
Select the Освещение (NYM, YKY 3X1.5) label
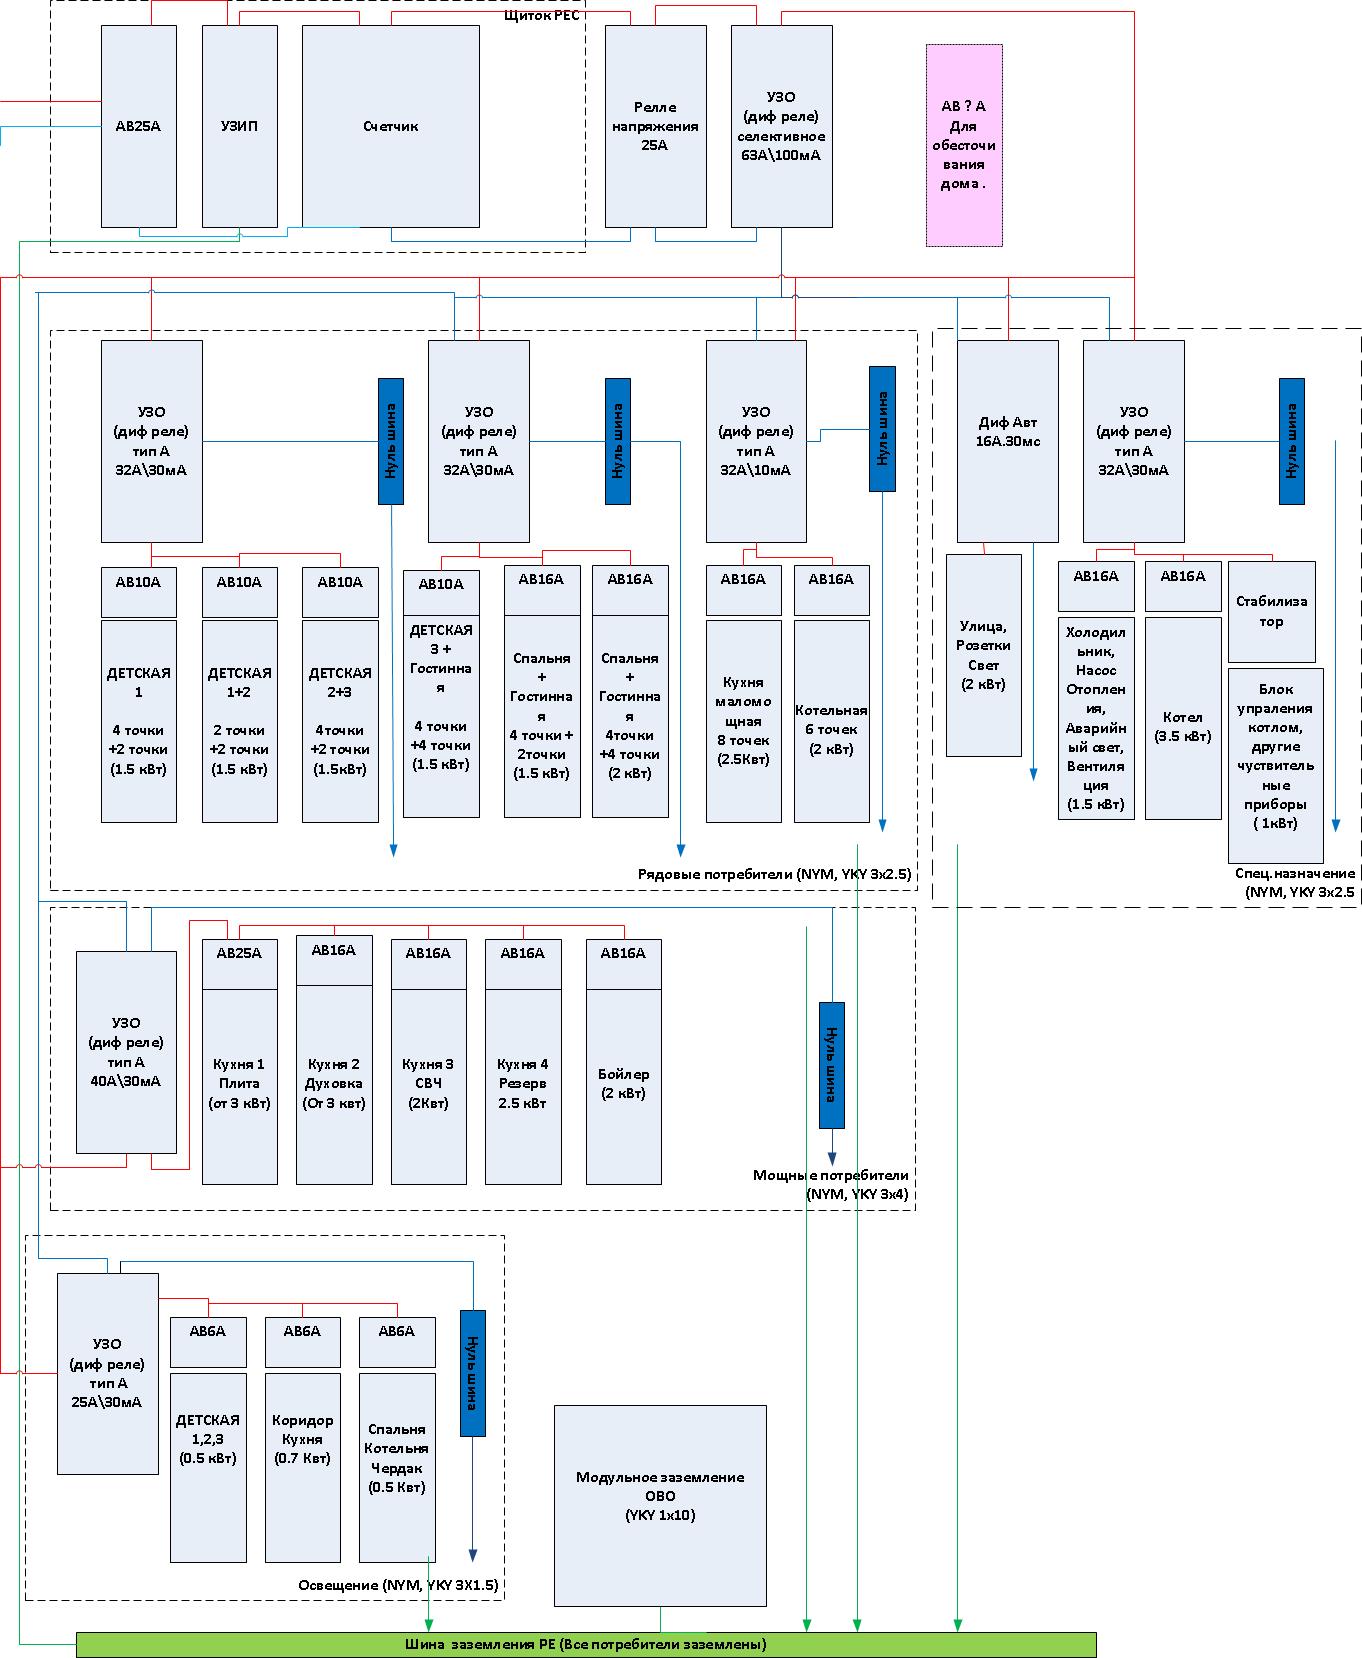coord(398,1585)
